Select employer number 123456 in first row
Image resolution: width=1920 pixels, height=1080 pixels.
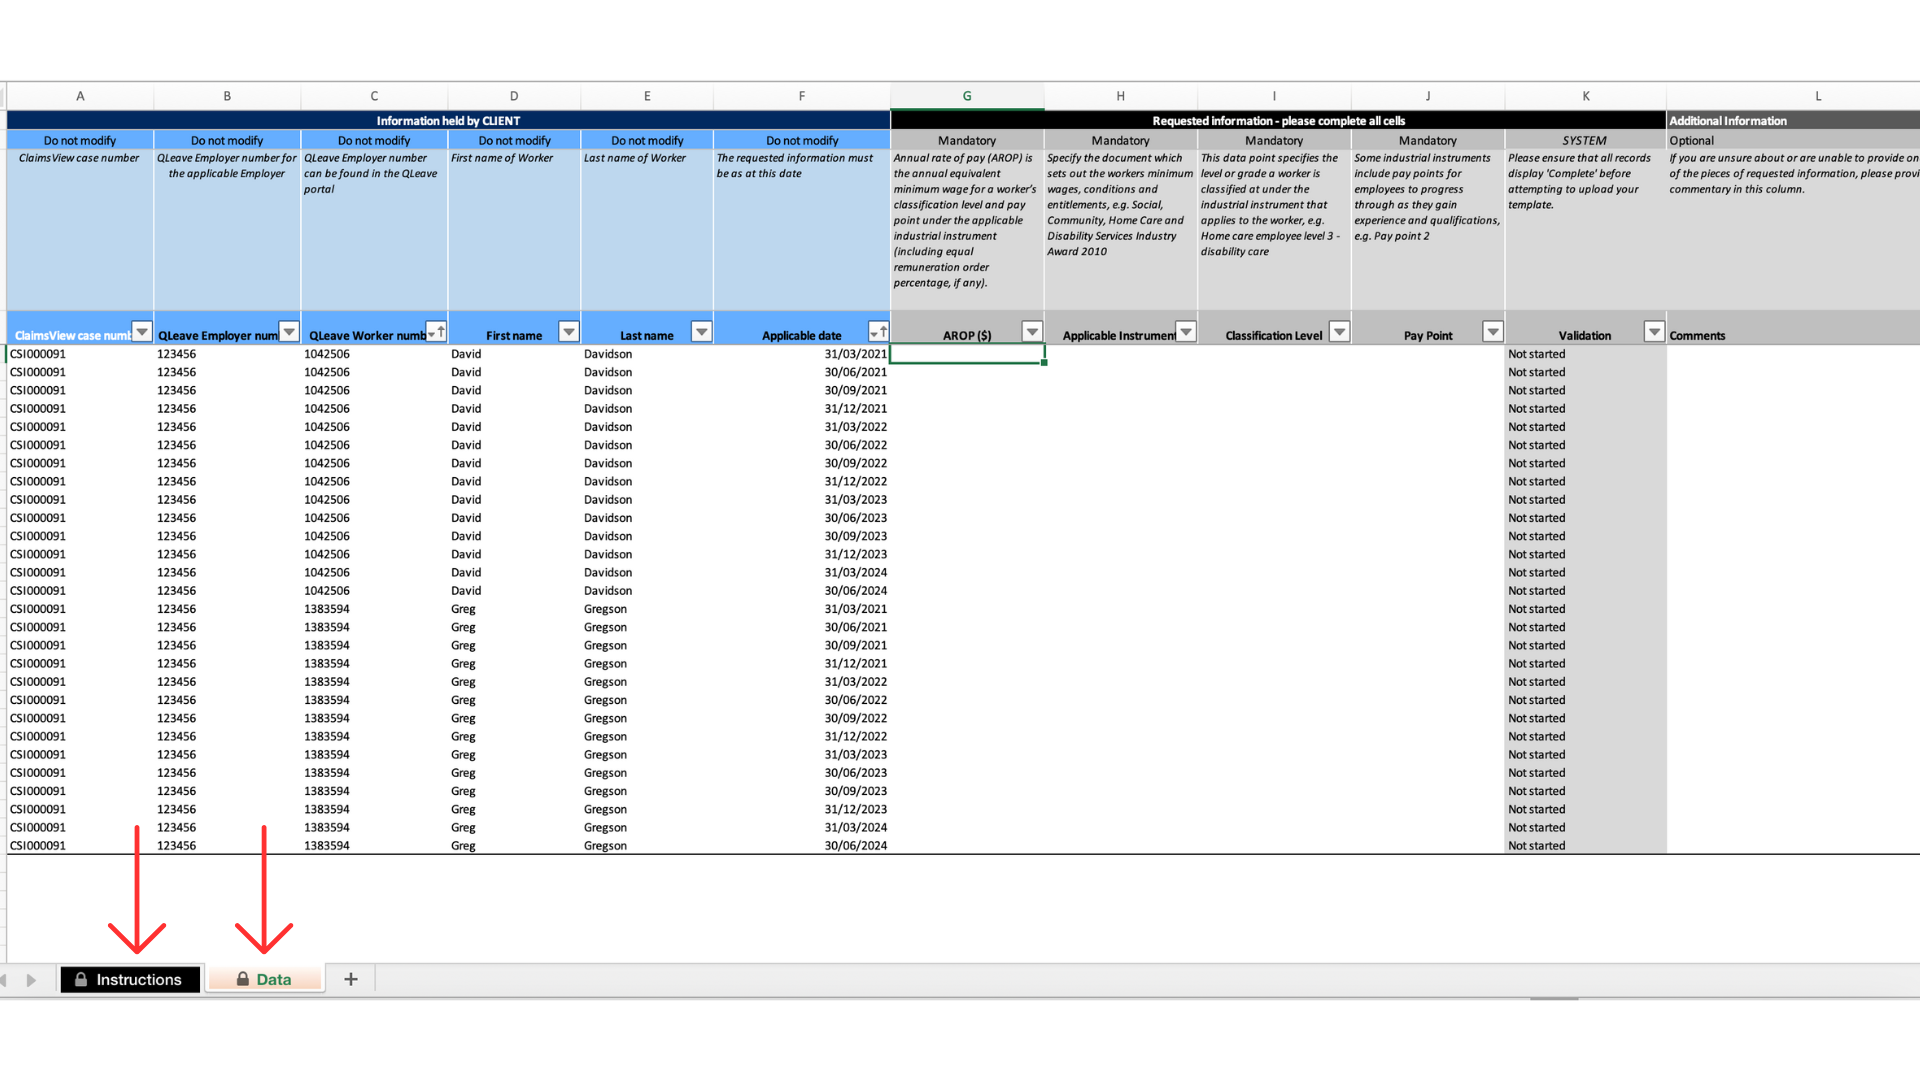[x=227, y=354]
